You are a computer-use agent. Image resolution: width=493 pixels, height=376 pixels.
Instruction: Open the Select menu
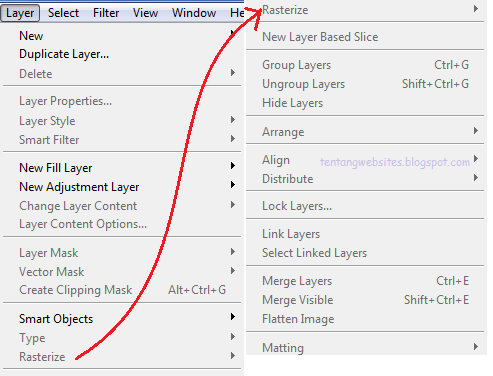63,13
